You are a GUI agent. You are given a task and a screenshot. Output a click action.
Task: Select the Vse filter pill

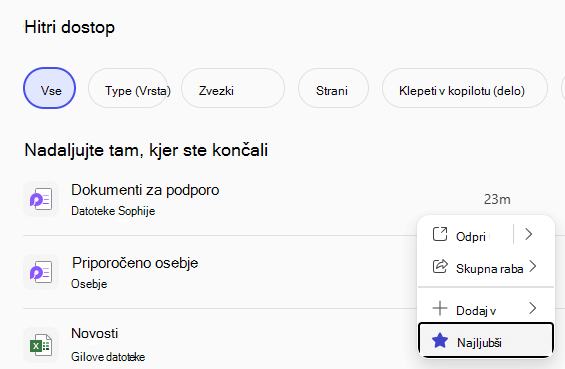(x=49, y=88)
